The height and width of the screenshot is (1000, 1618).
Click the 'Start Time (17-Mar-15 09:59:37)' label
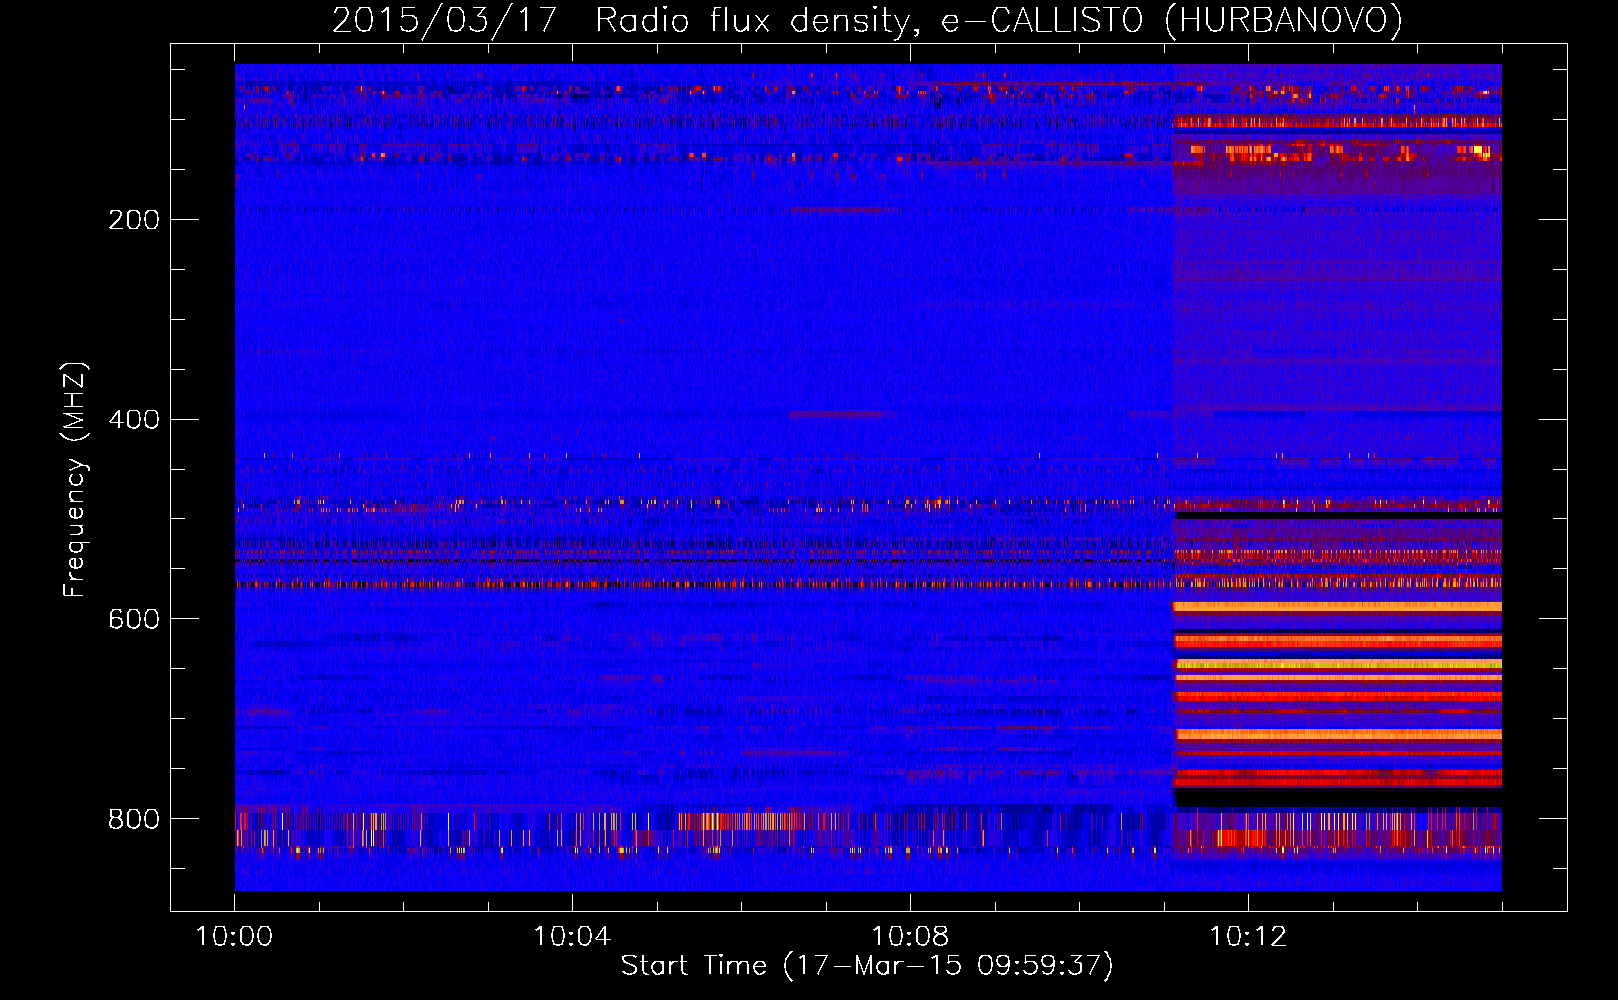[x=867, y=966]
